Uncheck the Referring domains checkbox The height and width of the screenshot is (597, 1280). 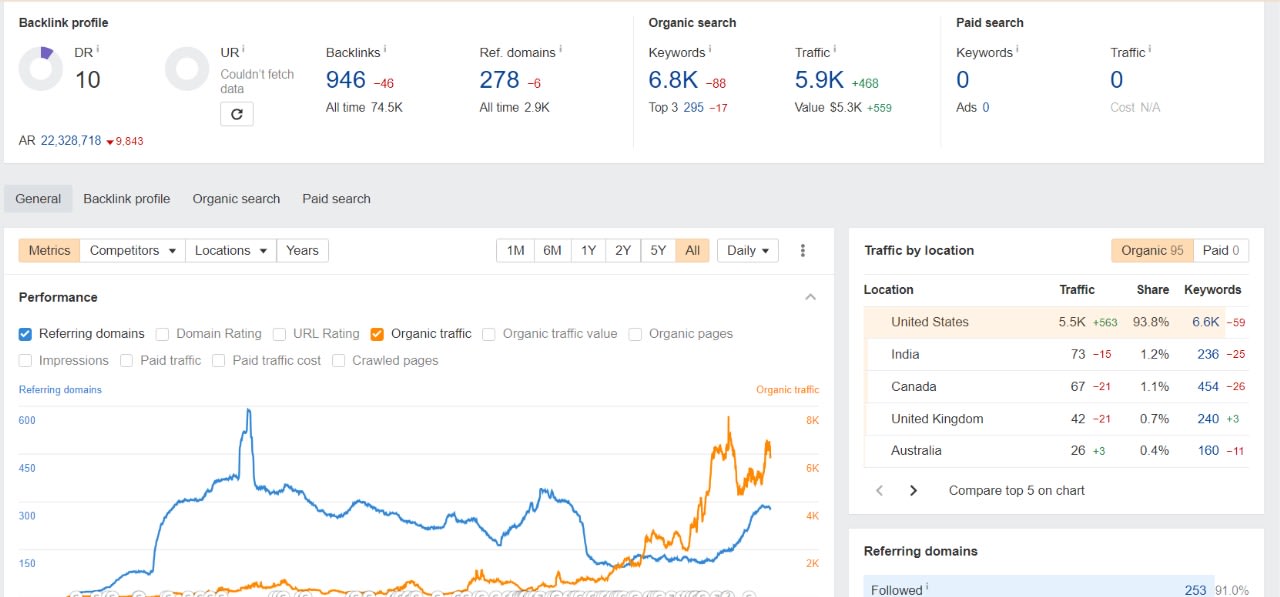point(26,334)
